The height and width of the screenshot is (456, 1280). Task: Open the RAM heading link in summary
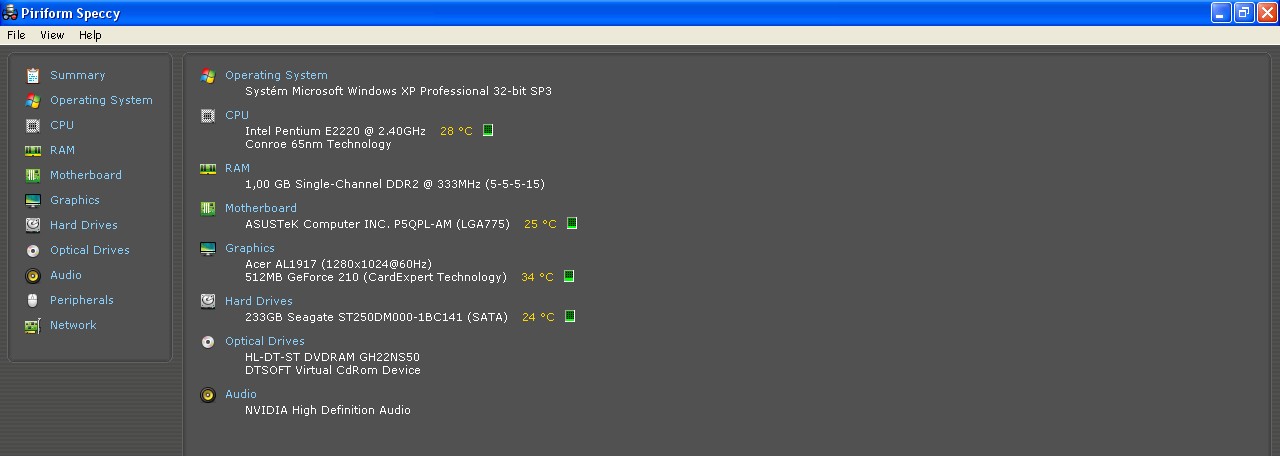tap(237, 168)
